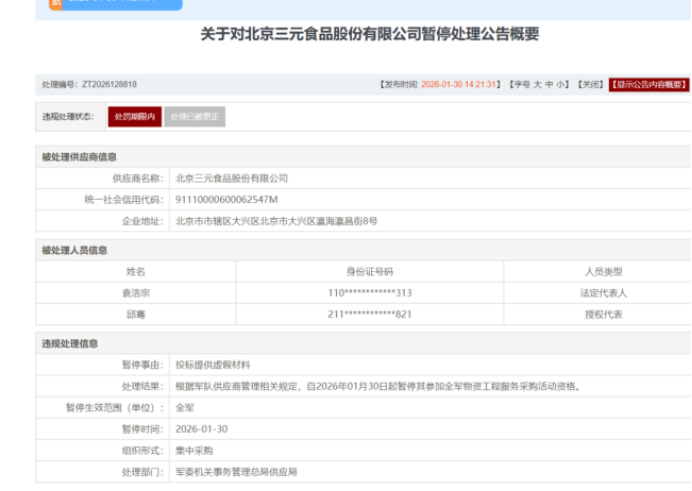
Task: Click the 统一社会信用代码 label
Action: tap(124, 199)
